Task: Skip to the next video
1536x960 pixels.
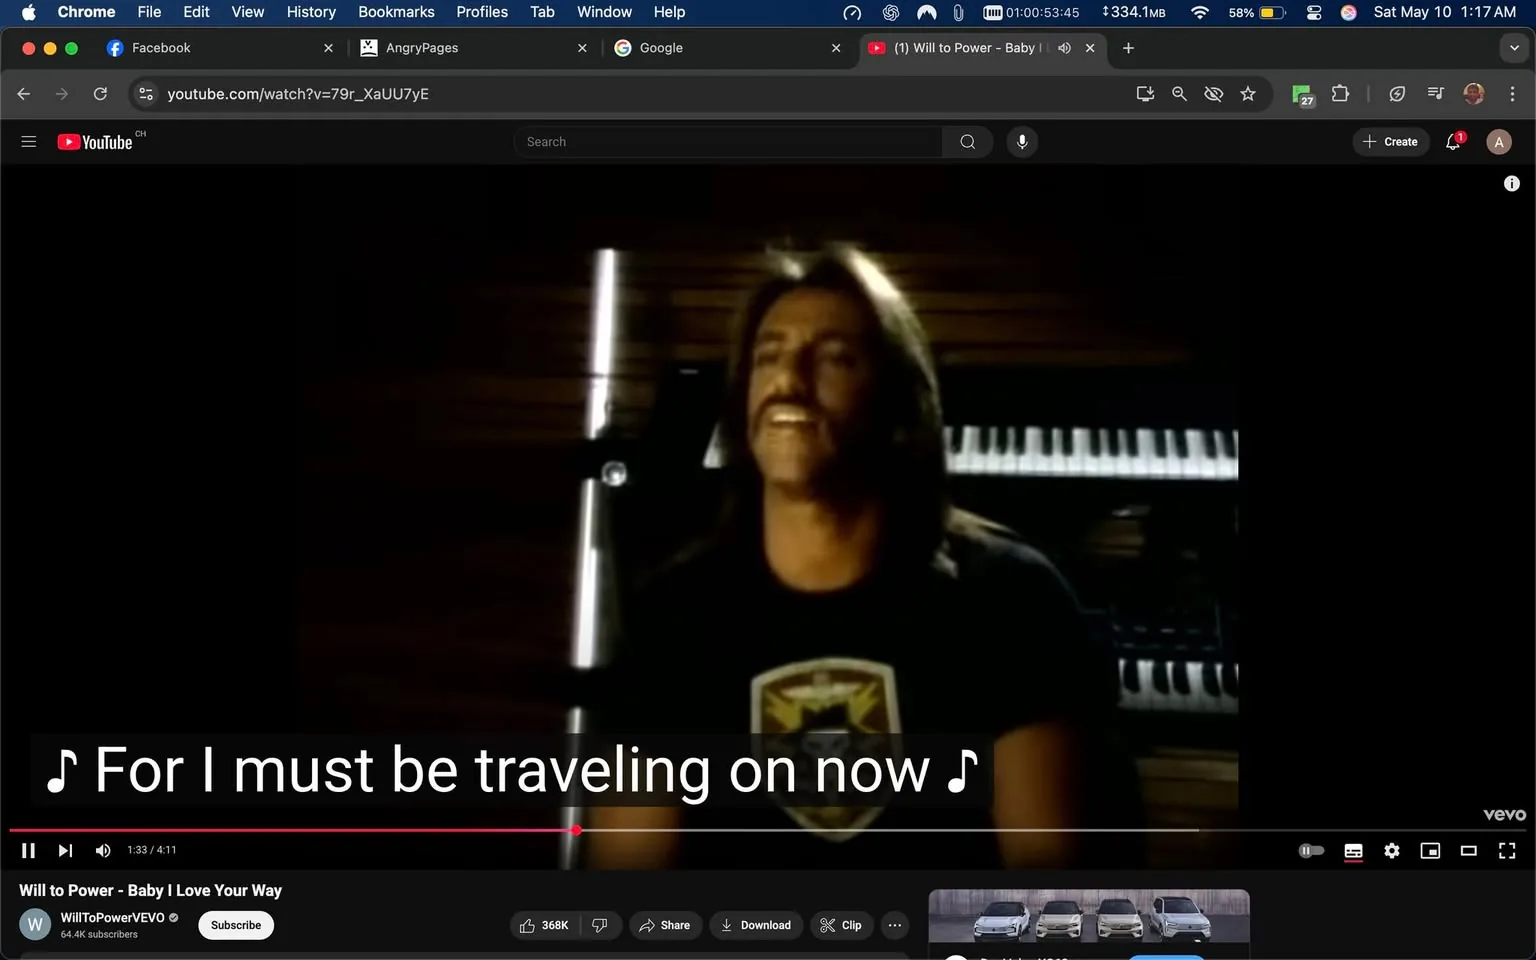Action: coord(65,850)
